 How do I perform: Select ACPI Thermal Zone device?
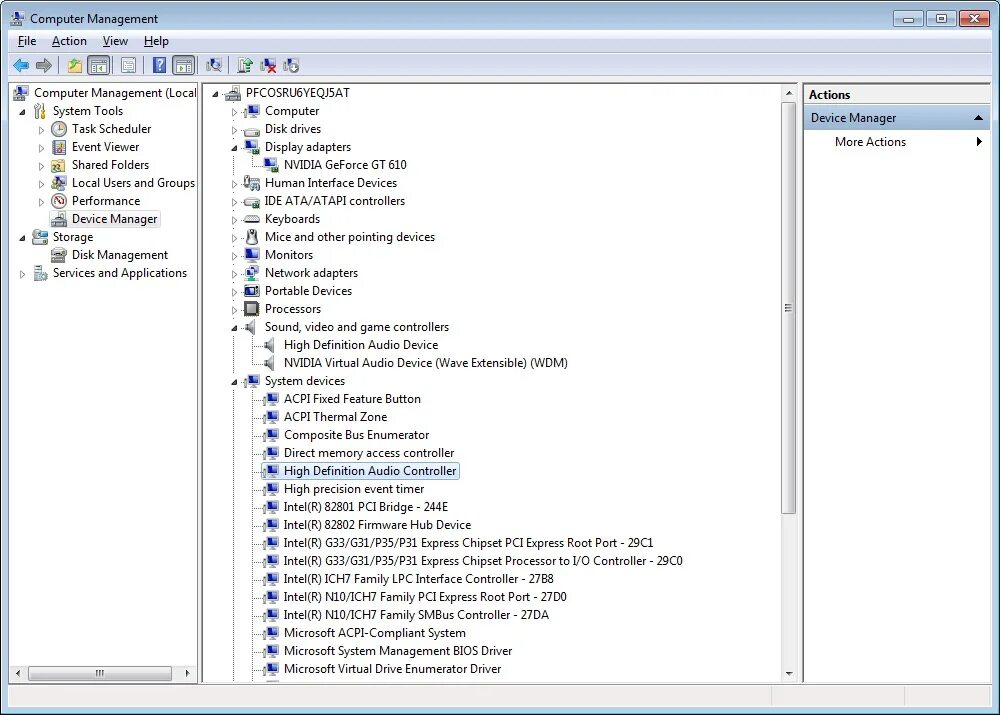pyautogui.click(x=335, y=417)
